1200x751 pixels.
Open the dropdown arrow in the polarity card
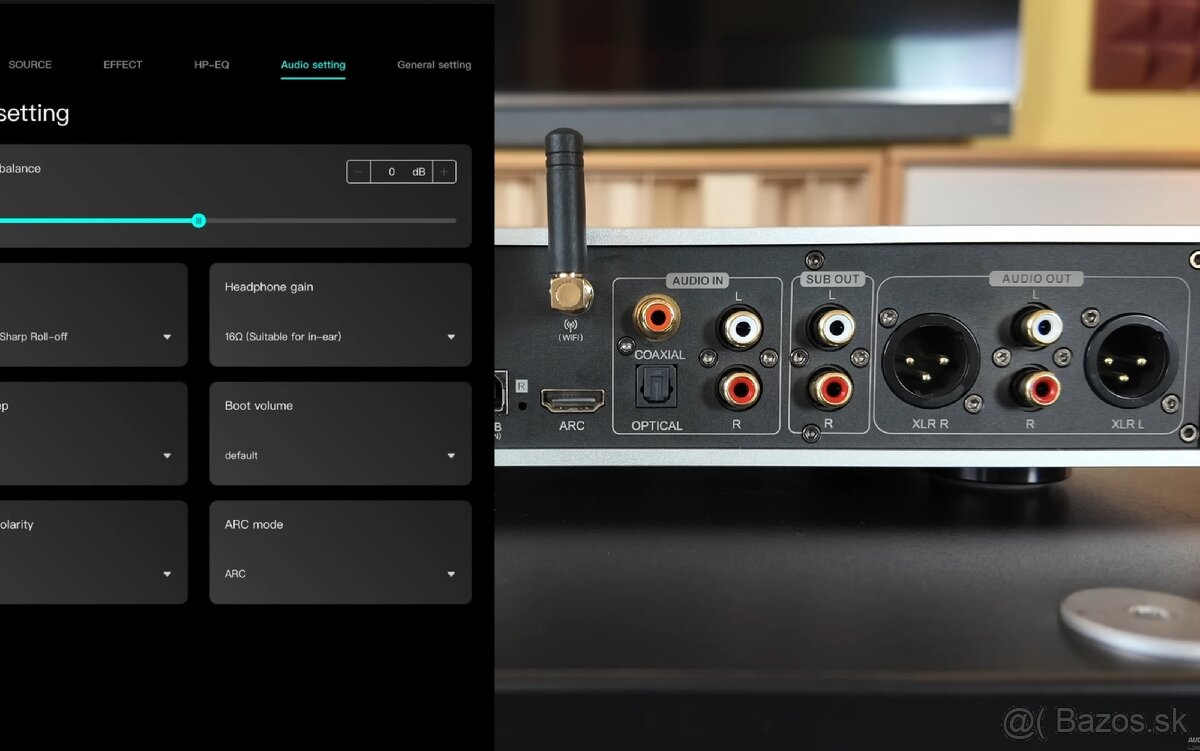pos(167,575)
